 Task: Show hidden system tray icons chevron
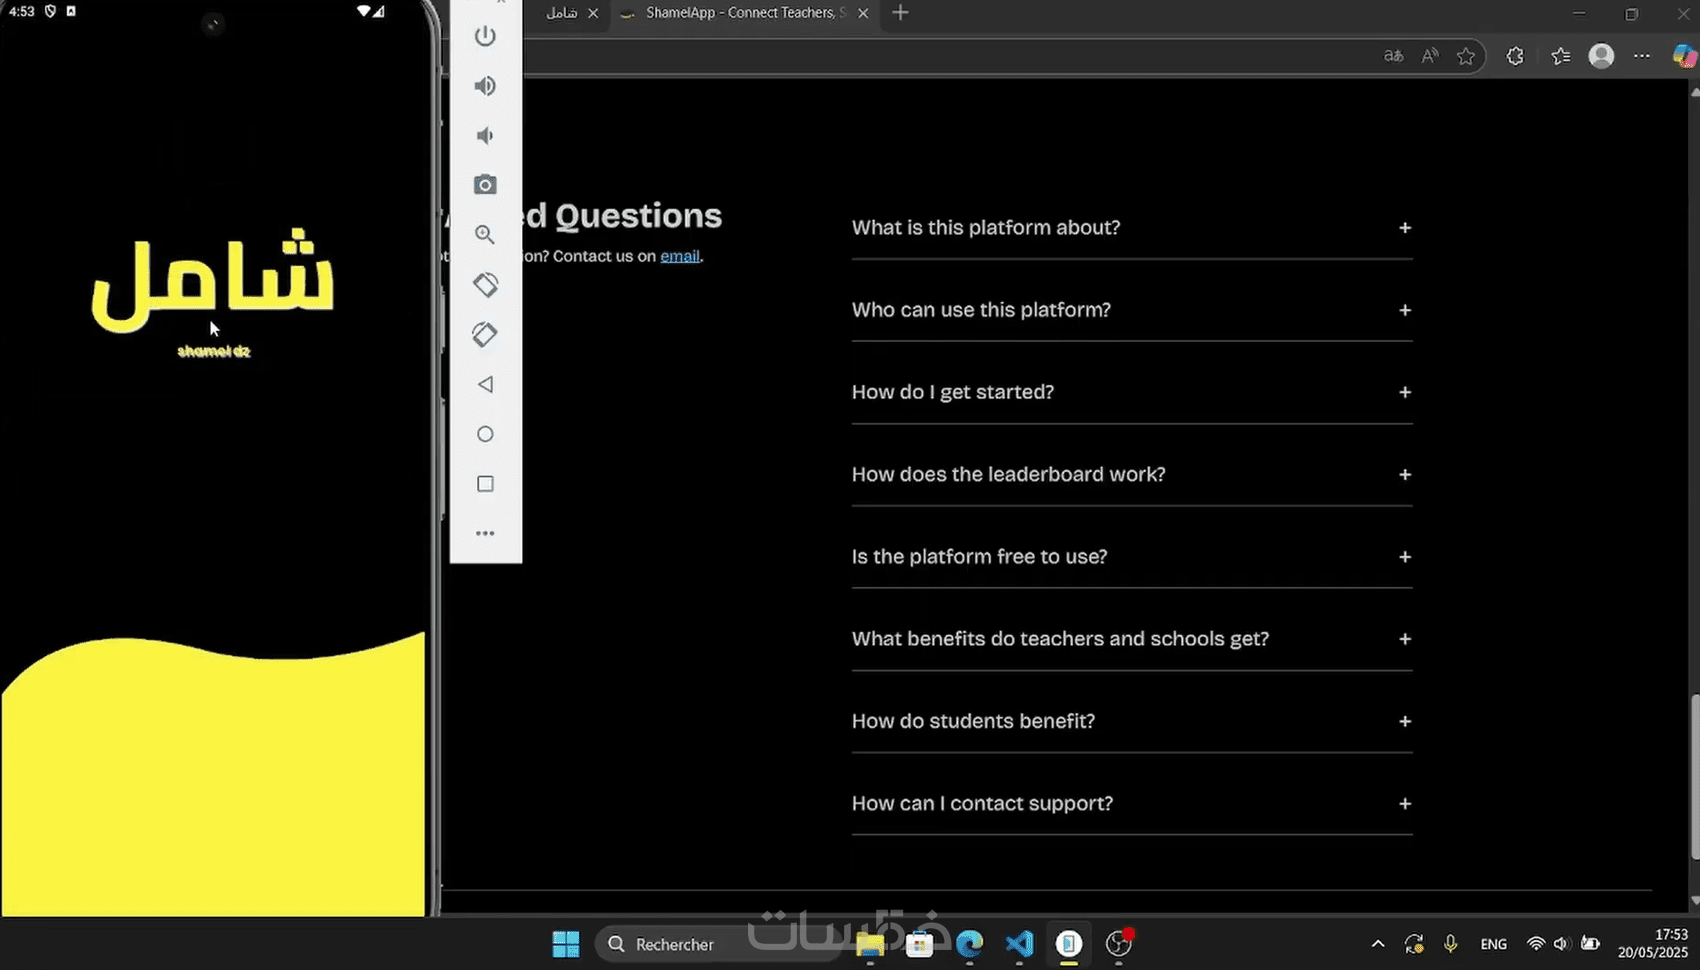[x=1378, y=944]
